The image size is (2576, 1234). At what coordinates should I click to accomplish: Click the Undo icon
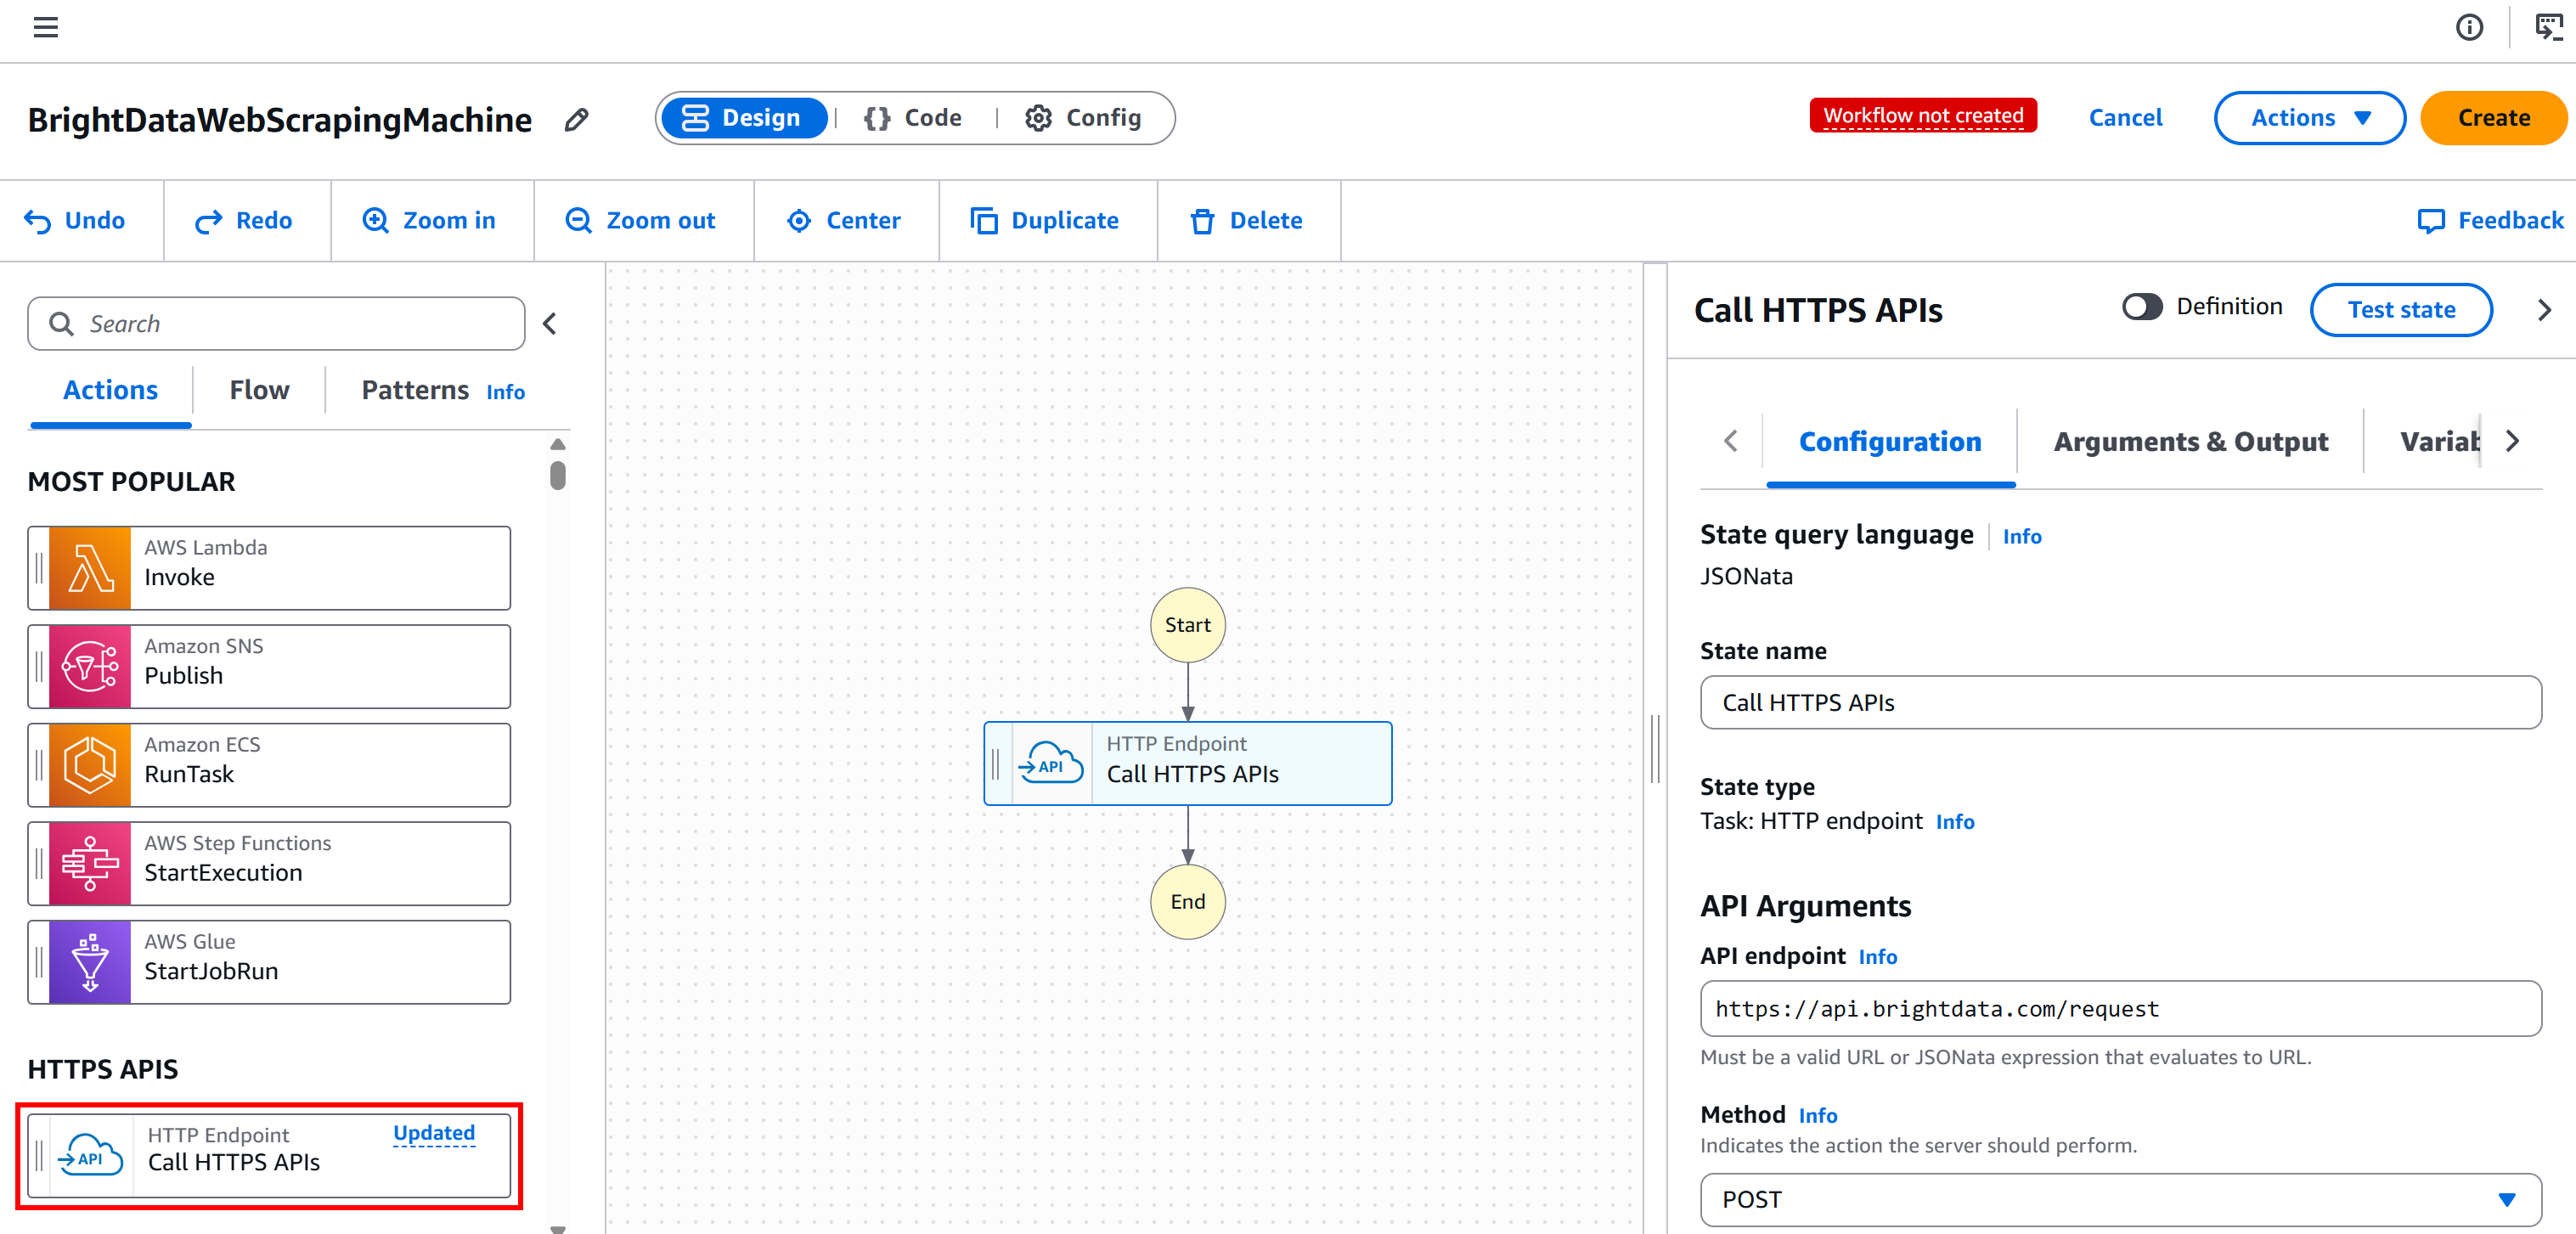(x=37, y=220)
